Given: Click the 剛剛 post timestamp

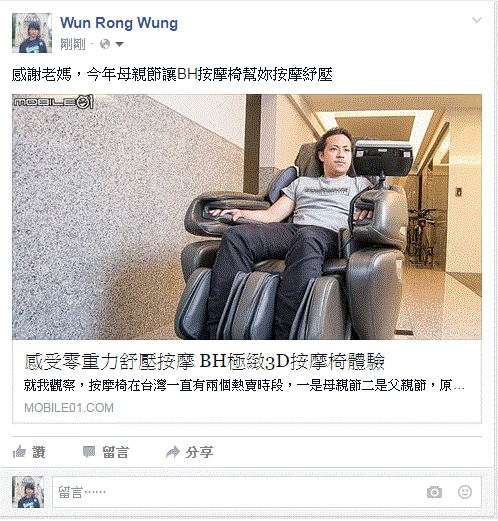Looking at the screenshot, I should pos(73,44).
